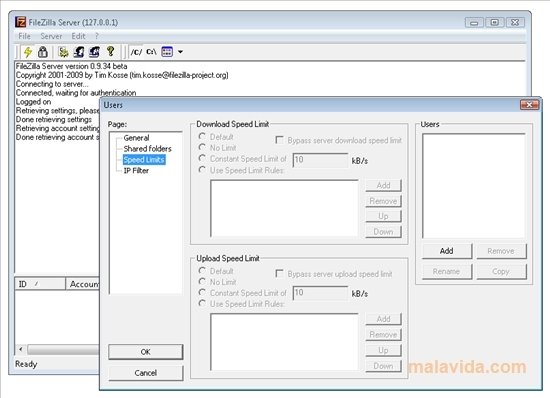Enable Bypass server upload speed limit
The width and height of the screenshot is (550, 398).
pos(280,274)
